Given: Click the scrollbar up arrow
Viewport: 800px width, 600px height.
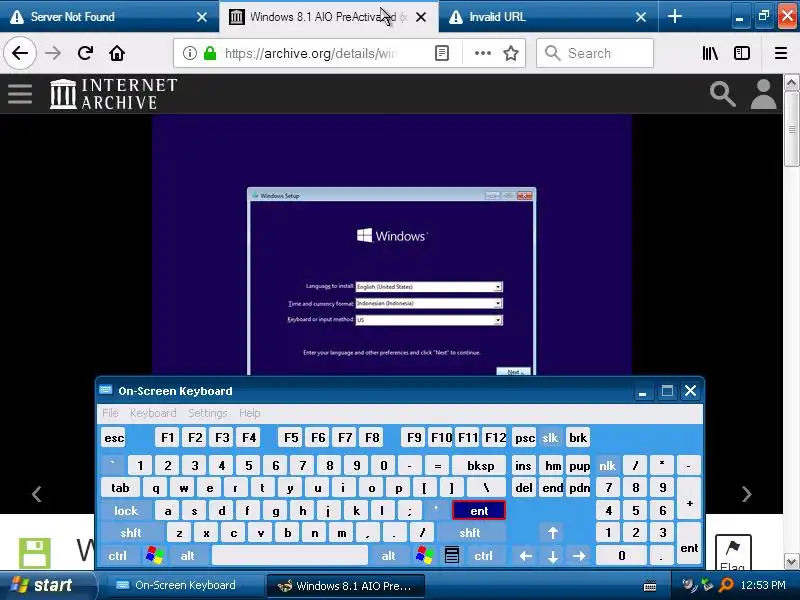Looking at the screenshot, I should click(x=791, y=83).
